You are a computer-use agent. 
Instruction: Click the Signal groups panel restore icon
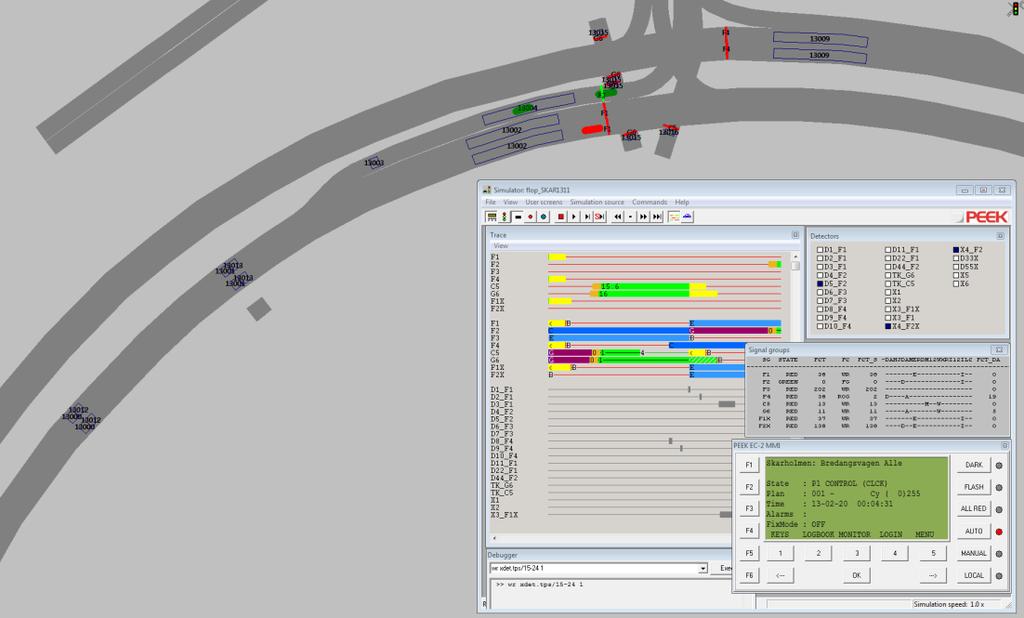tap(999, 350)
